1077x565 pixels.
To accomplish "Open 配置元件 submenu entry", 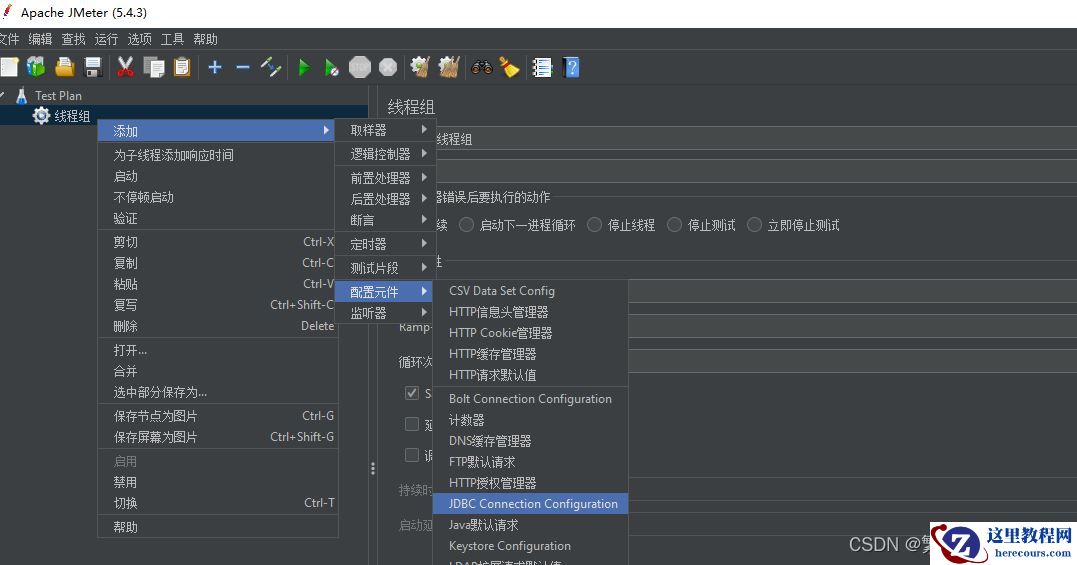I will coord(385,292).
